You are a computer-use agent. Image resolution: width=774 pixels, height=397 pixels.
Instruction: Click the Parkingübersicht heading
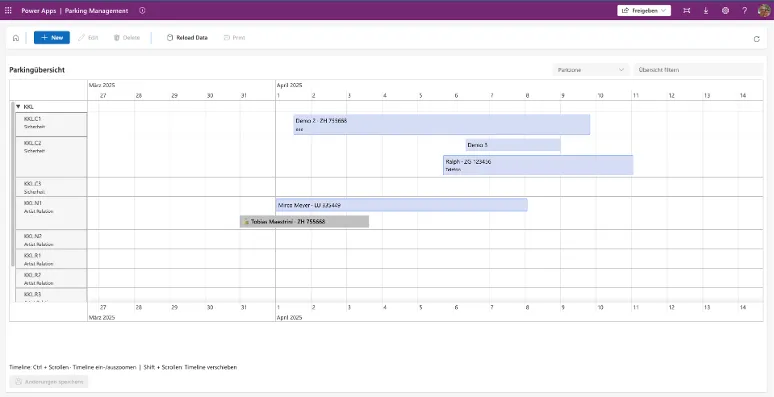point(37,70)
